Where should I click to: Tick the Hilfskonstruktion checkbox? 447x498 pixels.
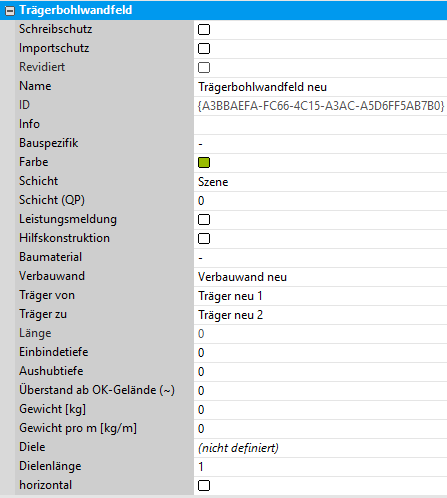pyautogui.click(x=204, y=238)
